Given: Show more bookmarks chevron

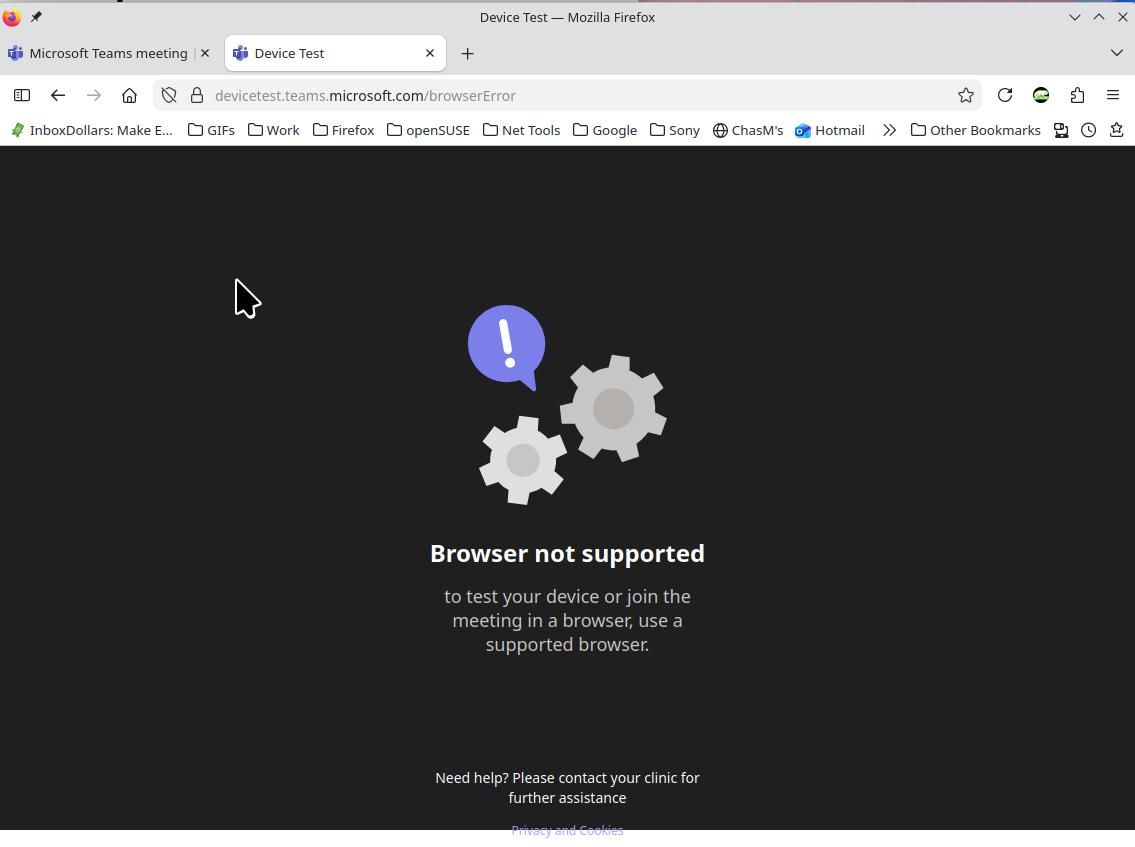Looking at the screenshot, I should click(889, 130).
